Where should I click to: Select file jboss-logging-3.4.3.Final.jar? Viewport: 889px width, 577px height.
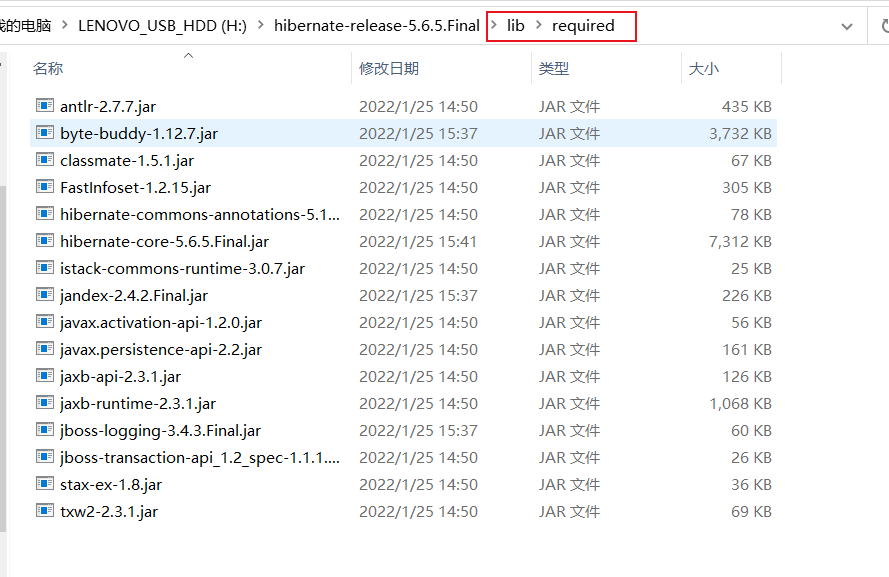(160, 431)
